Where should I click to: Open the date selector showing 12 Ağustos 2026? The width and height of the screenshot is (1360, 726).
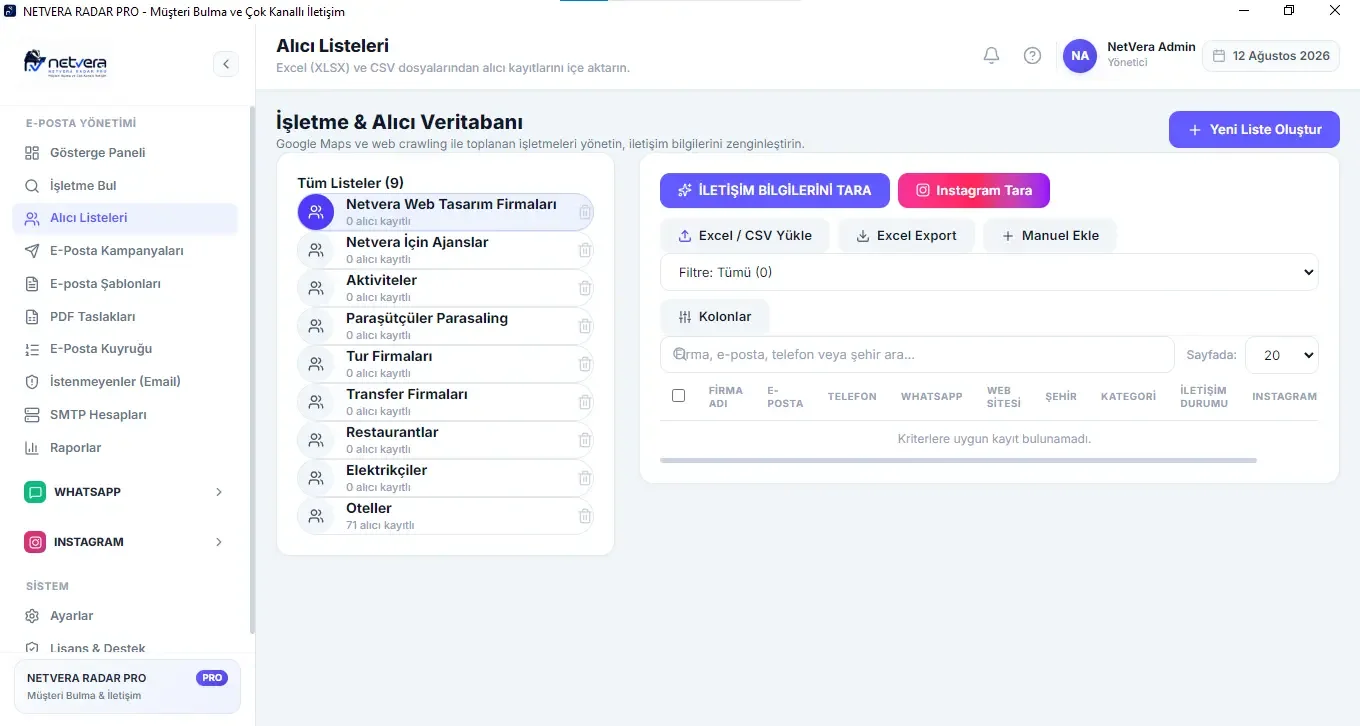(x=1271, y=56)
